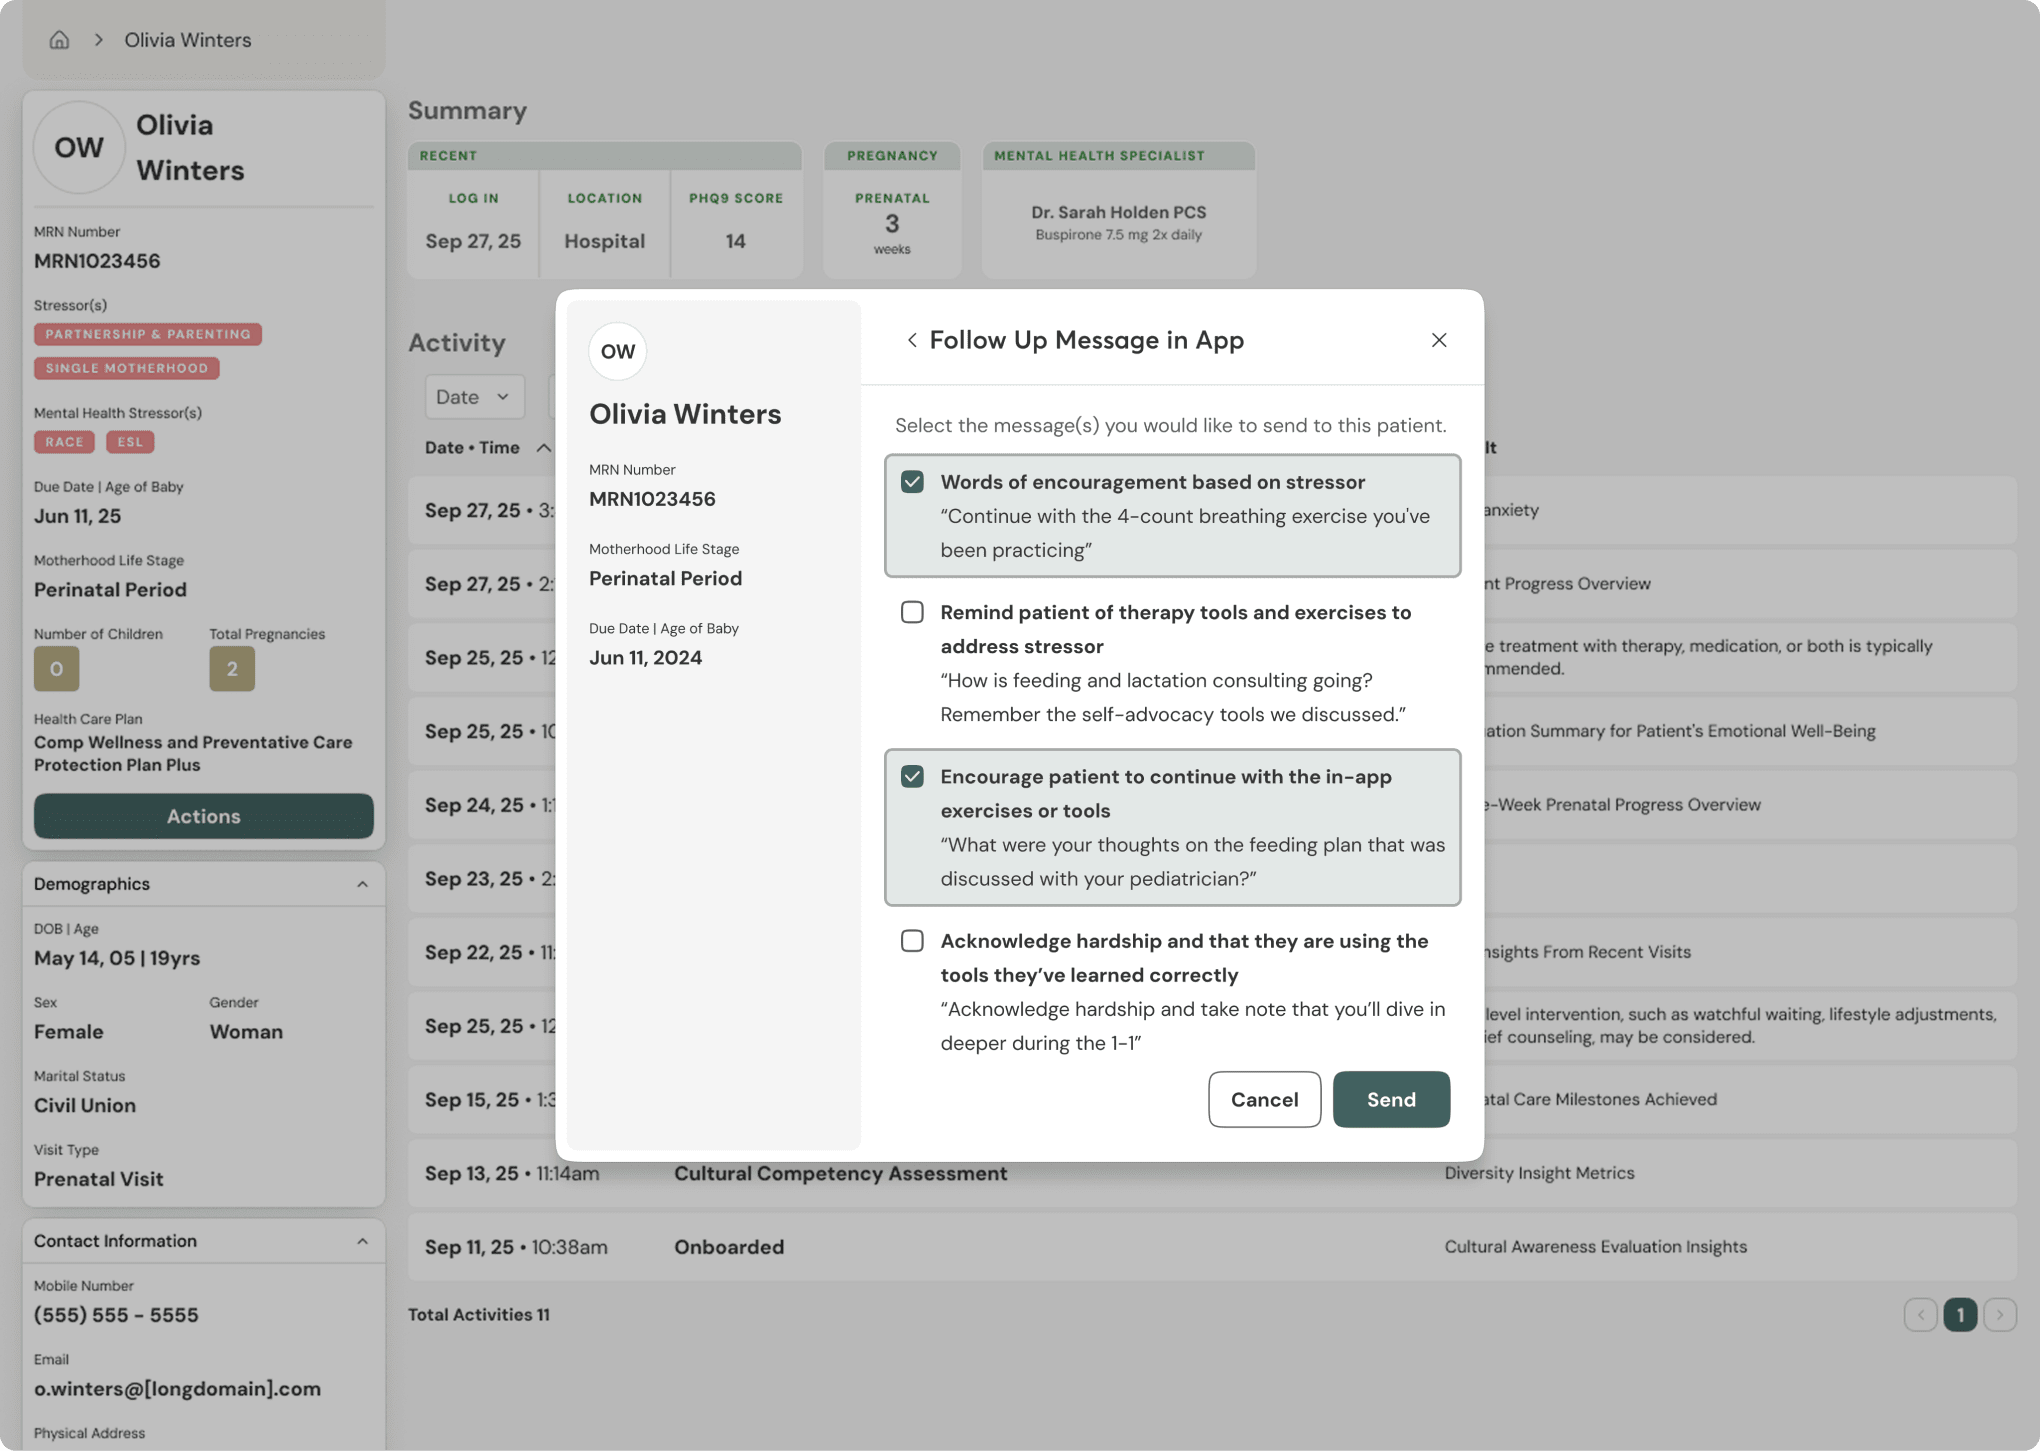2040x1451 pixels.
Task: Check 'Remind patient of therapy tools' option
Action: tap(911, 612)
